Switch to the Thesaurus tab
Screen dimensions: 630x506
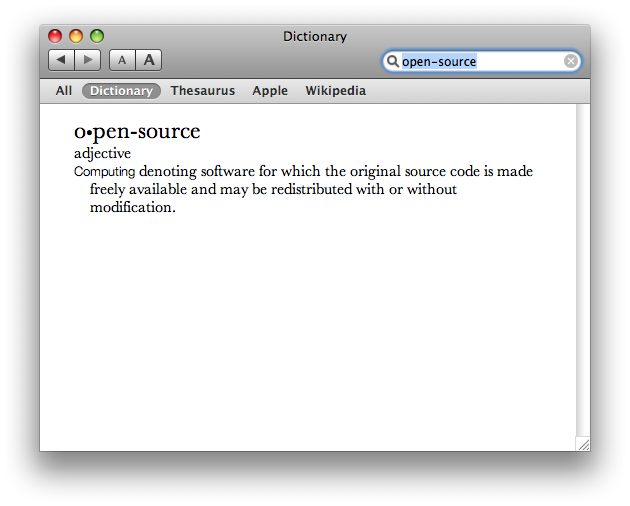pos(202,91)
